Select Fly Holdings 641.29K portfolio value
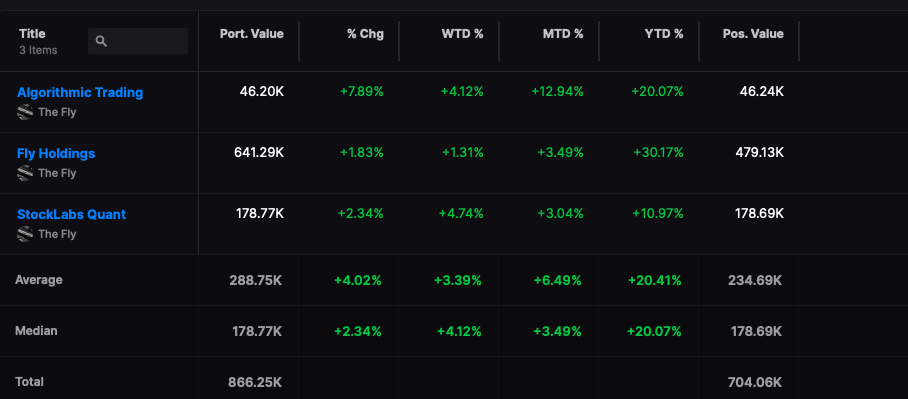This screenshot has width=908, height=399. pyautogui.click(x=259, y=152)
